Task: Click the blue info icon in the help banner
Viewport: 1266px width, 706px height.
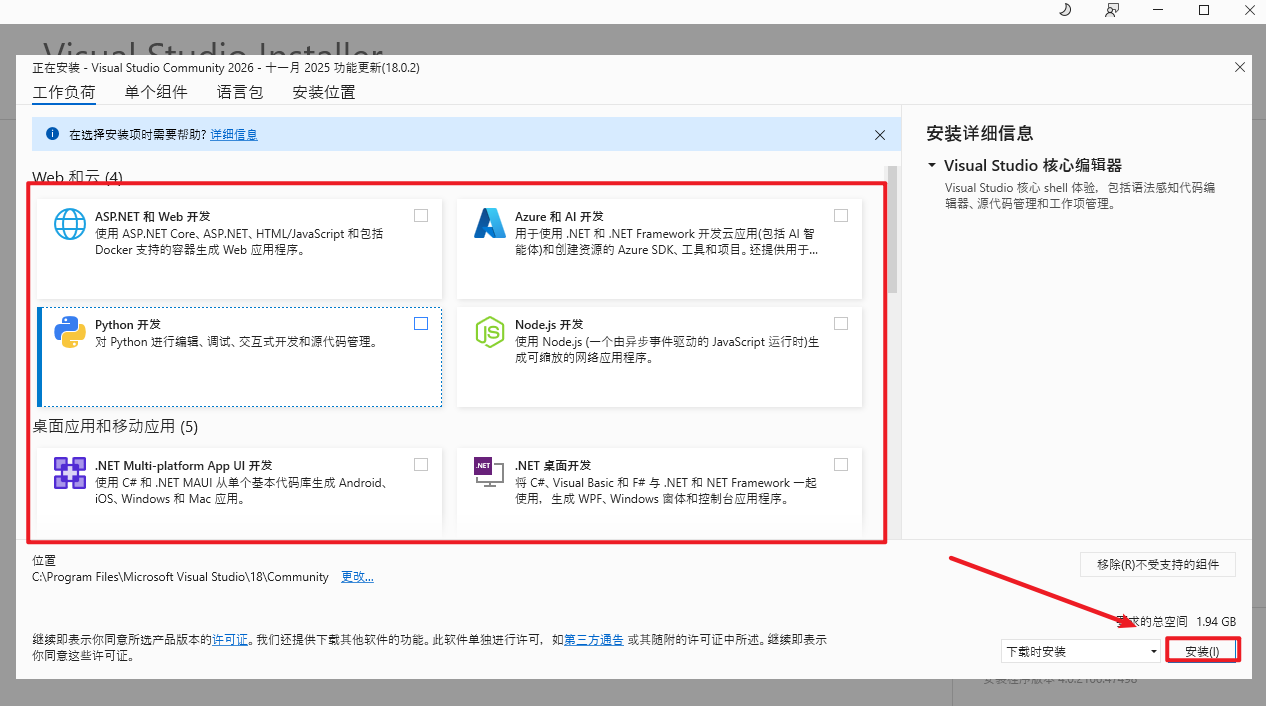Action: [52, 133]
